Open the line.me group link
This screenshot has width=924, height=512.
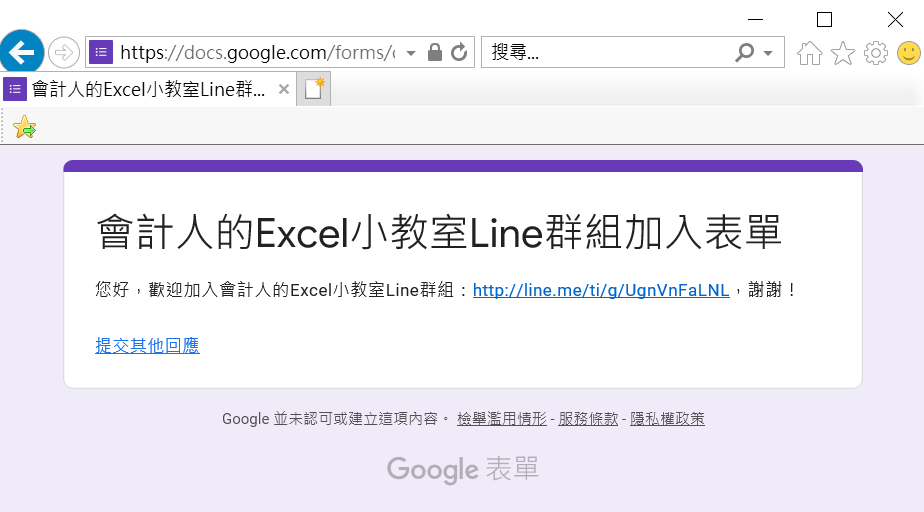601,290
